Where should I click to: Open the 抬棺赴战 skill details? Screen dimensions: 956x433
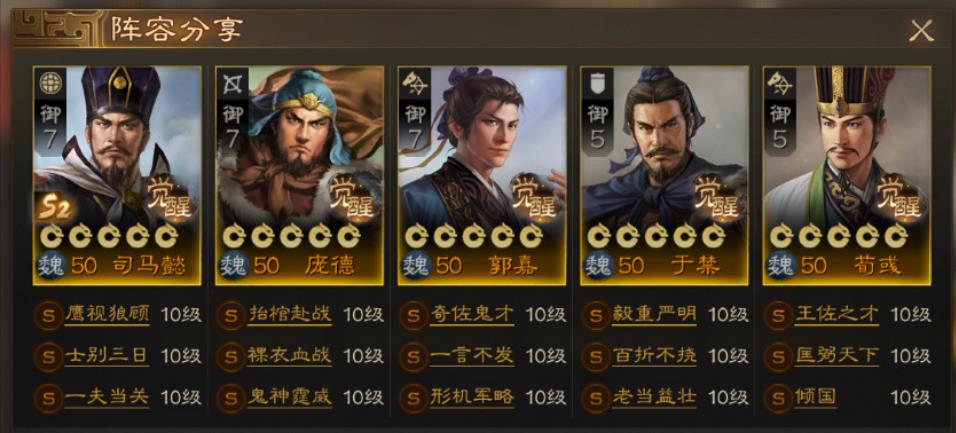tap(290, 315)
